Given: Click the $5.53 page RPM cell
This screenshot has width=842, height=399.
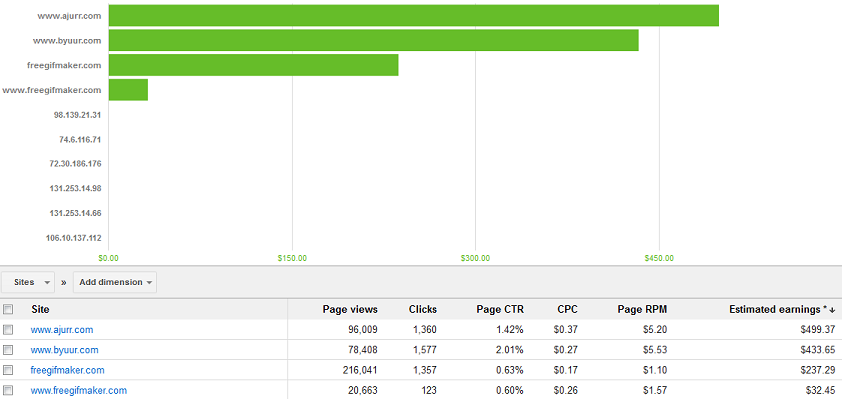Looking at the screenshot, I should [655, 350].
